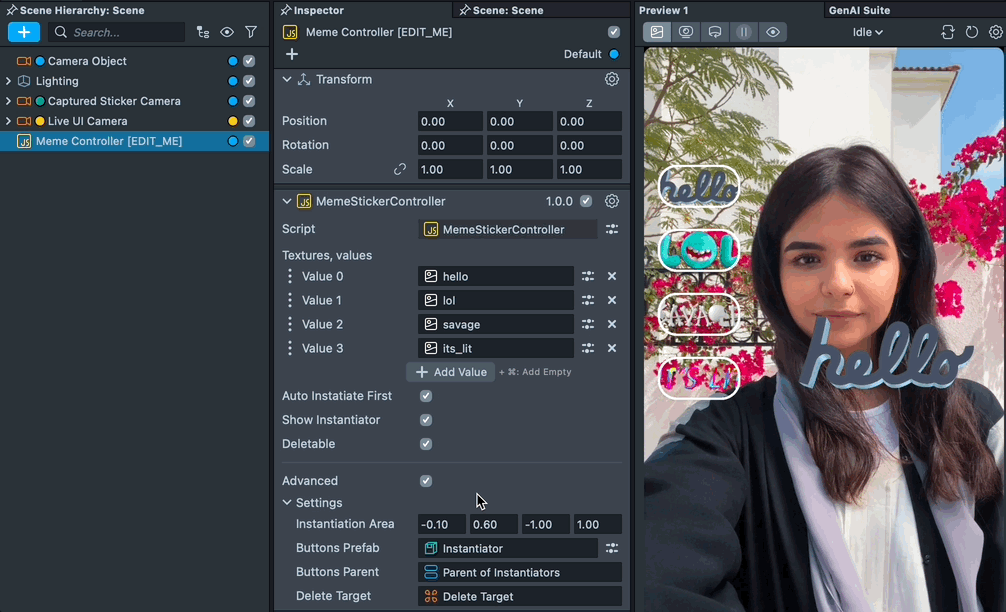Pause the preview playback
Image resolution: width=1006 pixels, height=612 pixels.
pos(744,32)
